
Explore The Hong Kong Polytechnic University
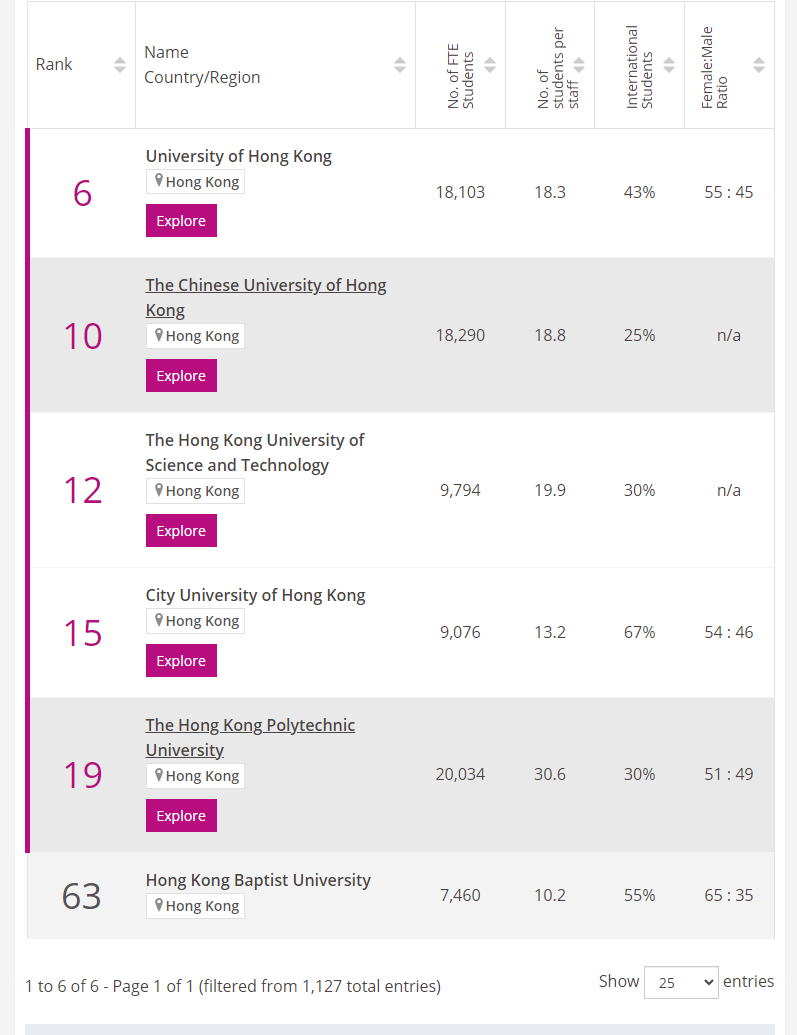tap(181, 816)
